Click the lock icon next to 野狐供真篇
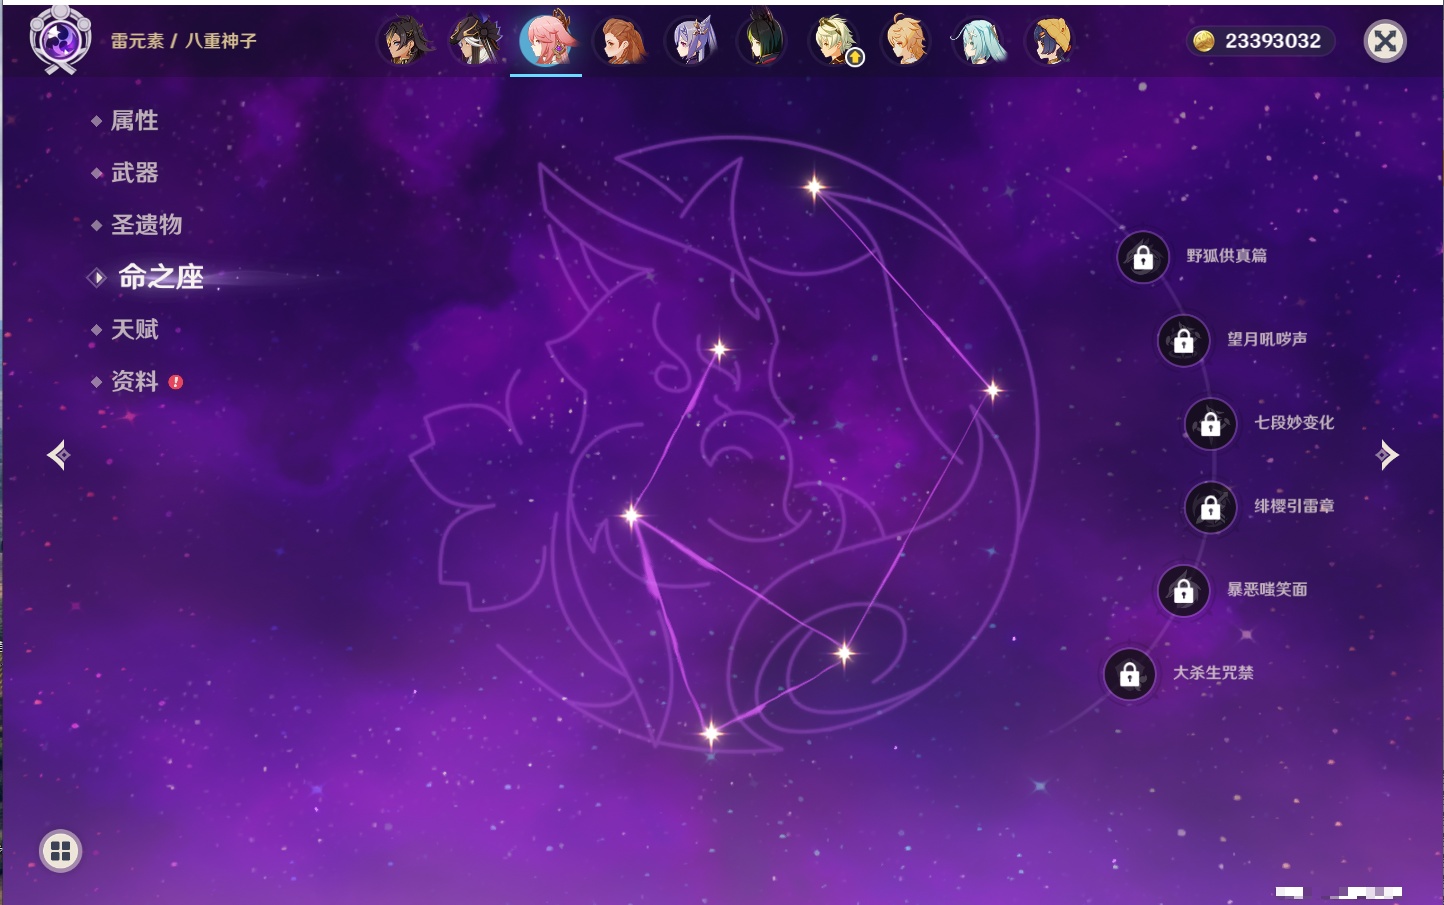Viewport: 1444px width, 905px height. pos(1143,257)
